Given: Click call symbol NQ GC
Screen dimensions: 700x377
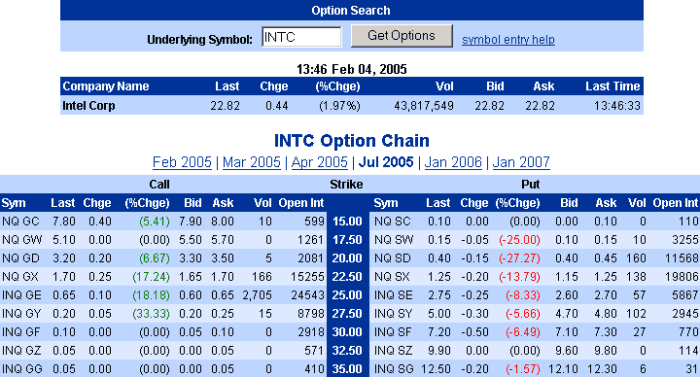Looking at the screenshot, I should click(x=21, y=221).
